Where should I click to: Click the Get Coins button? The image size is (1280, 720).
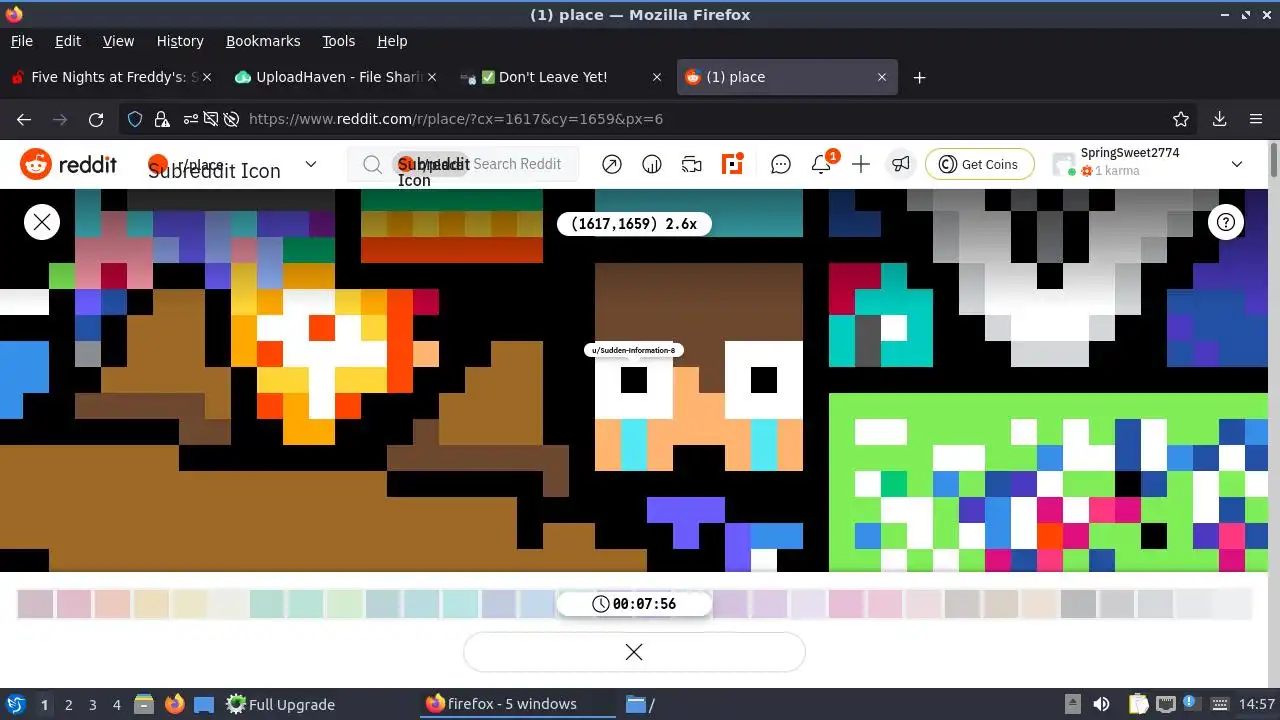tap(979, 165)
